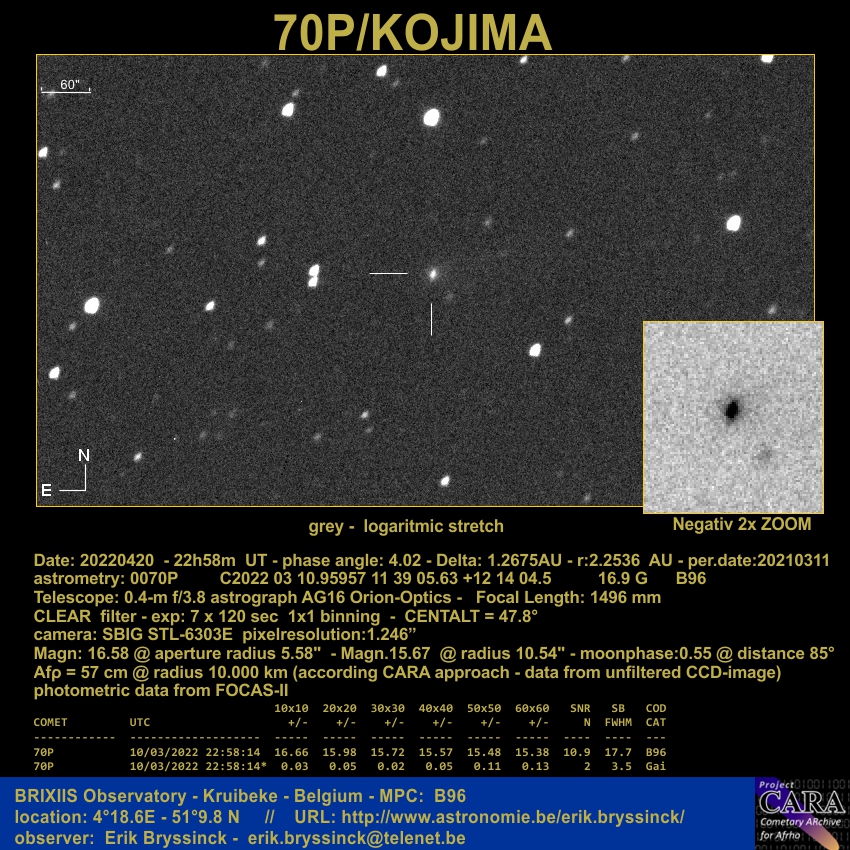Open the astronomie.be observer URL
850x850 pixels.
tap(513, 817)
